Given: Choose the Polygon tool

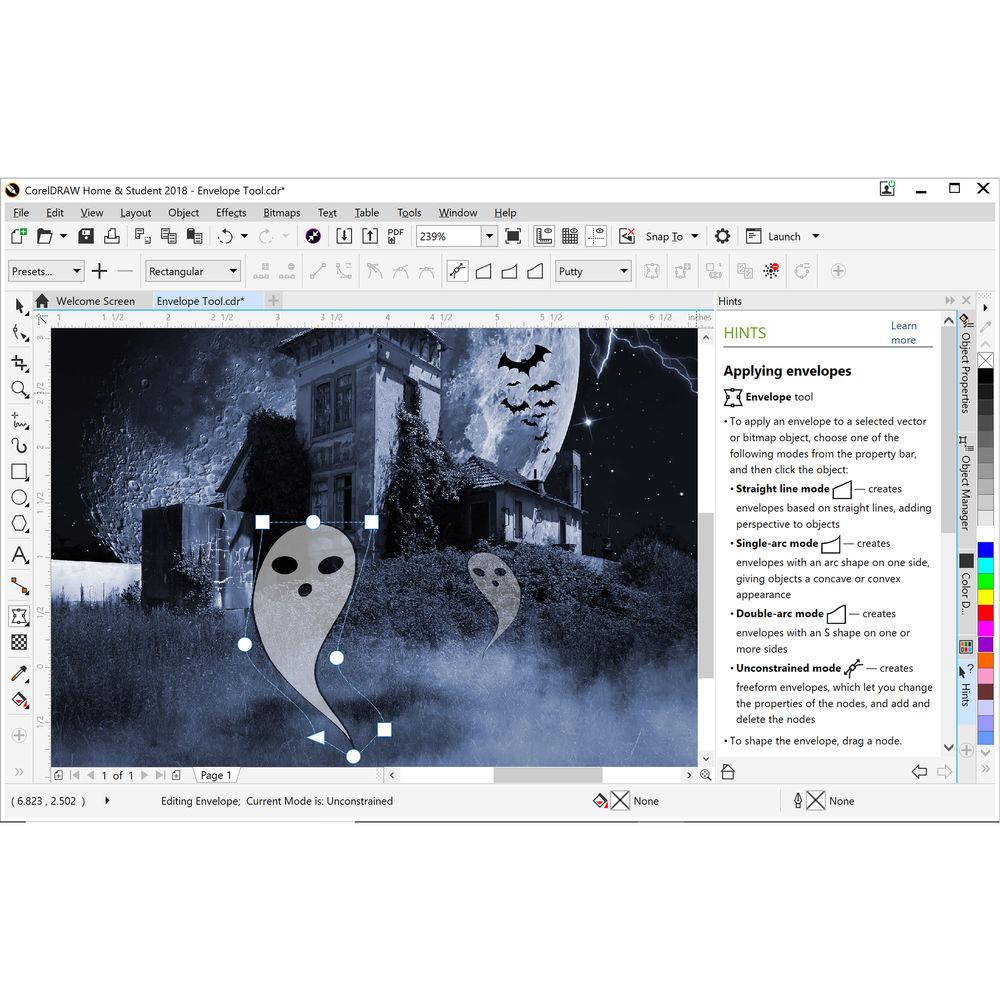Looking at the screenshot, I should point(19,524).
